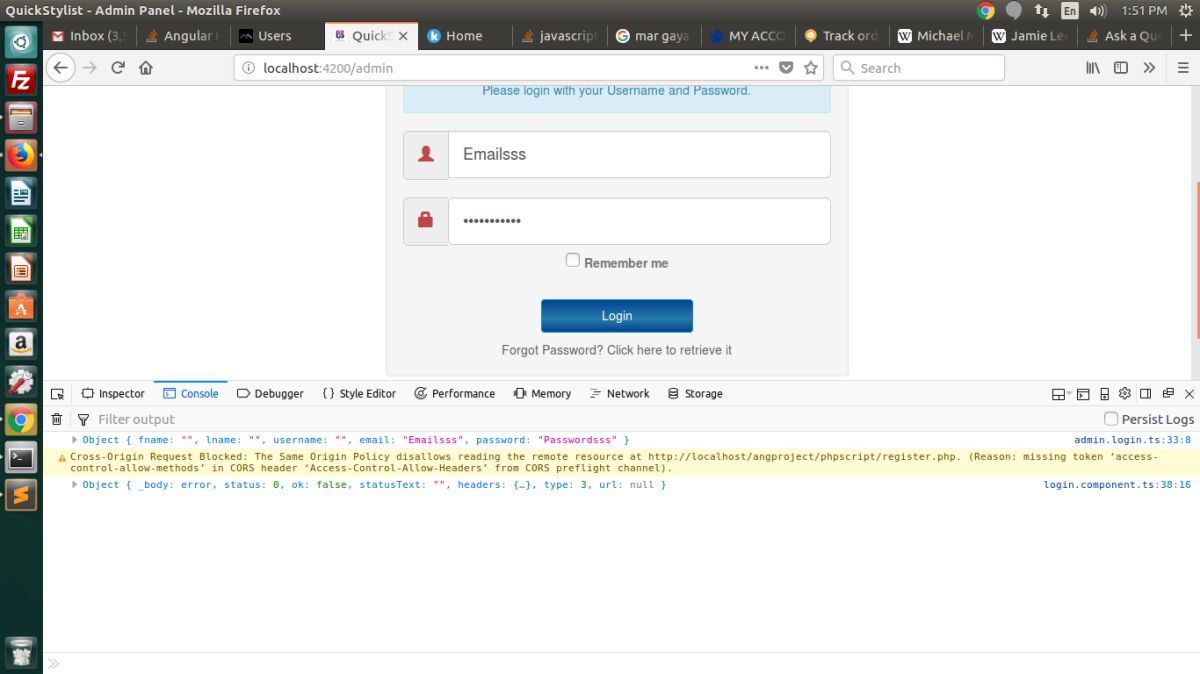
Task: Enable Responsive Design Mode icon
Action: point(1105,394)
